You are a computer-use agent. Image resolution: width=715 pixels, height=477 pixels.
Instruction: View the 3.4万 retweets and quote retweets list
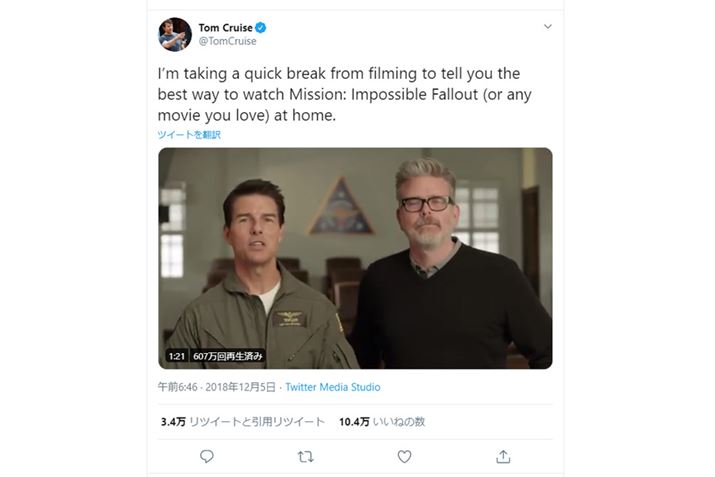pyautogui.click(x=242, y=422)
